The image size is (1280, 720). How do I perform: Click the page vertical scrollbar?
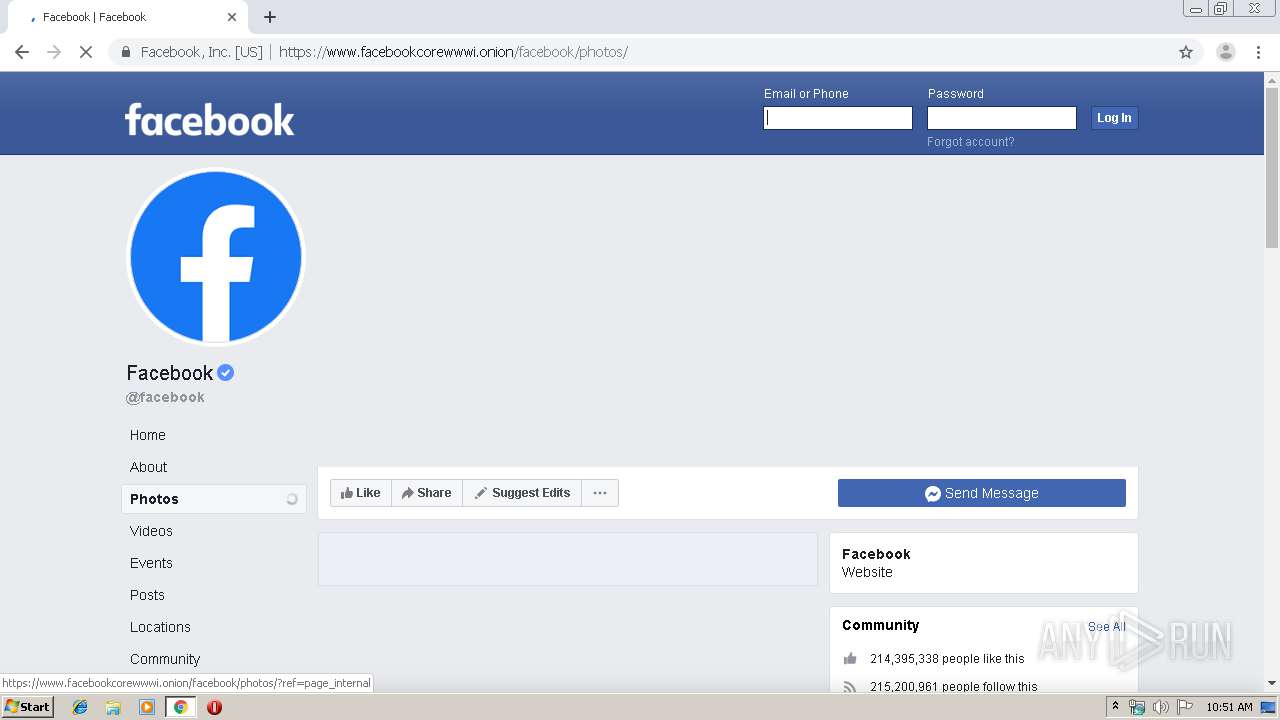pyautogui.click(x=1272, y=168)
